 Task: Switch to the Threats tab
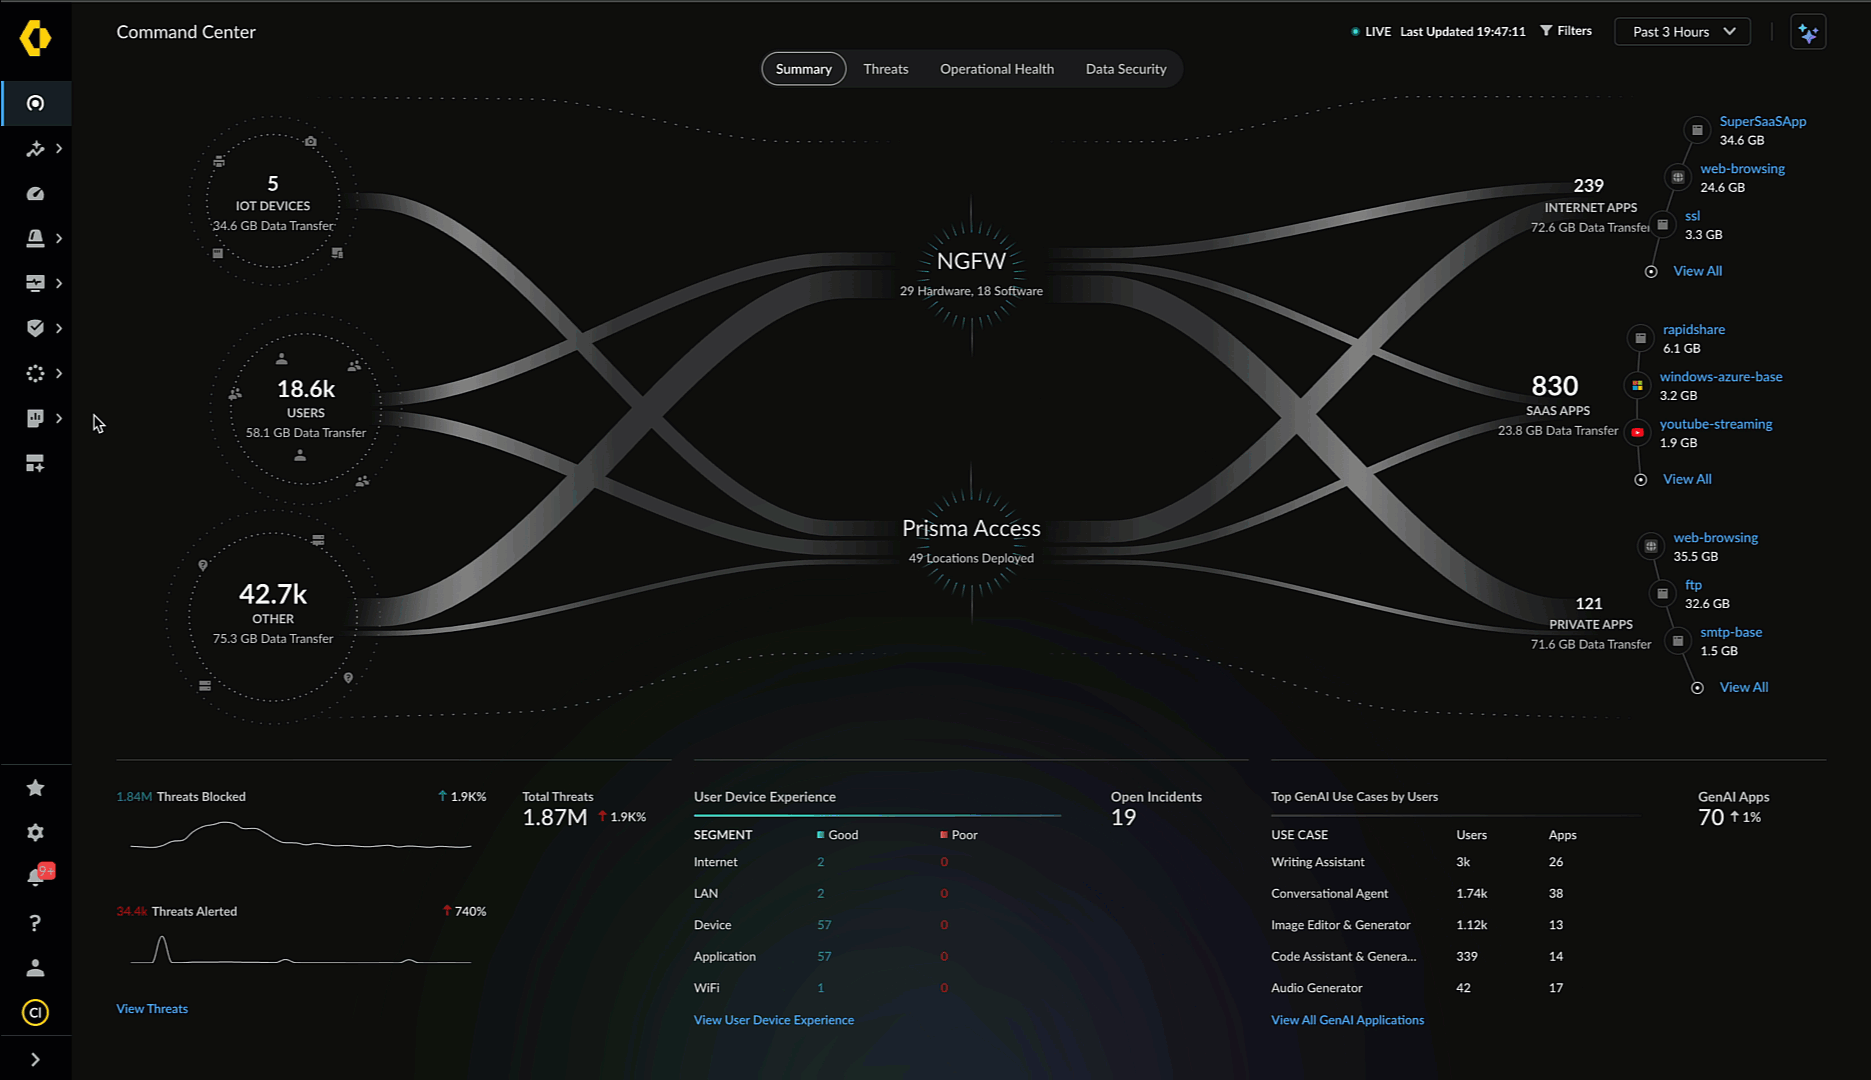[885, 69]
